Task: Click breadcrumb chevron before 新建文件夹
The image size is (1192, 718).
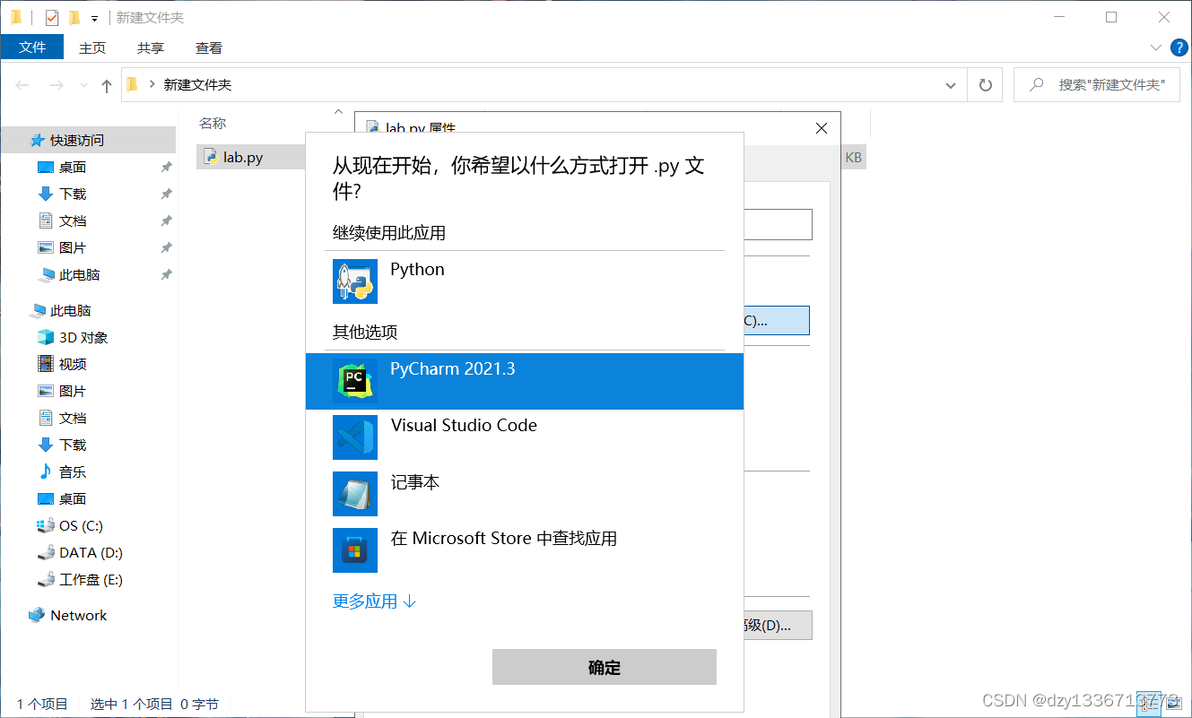Action: tap(152, 84)
